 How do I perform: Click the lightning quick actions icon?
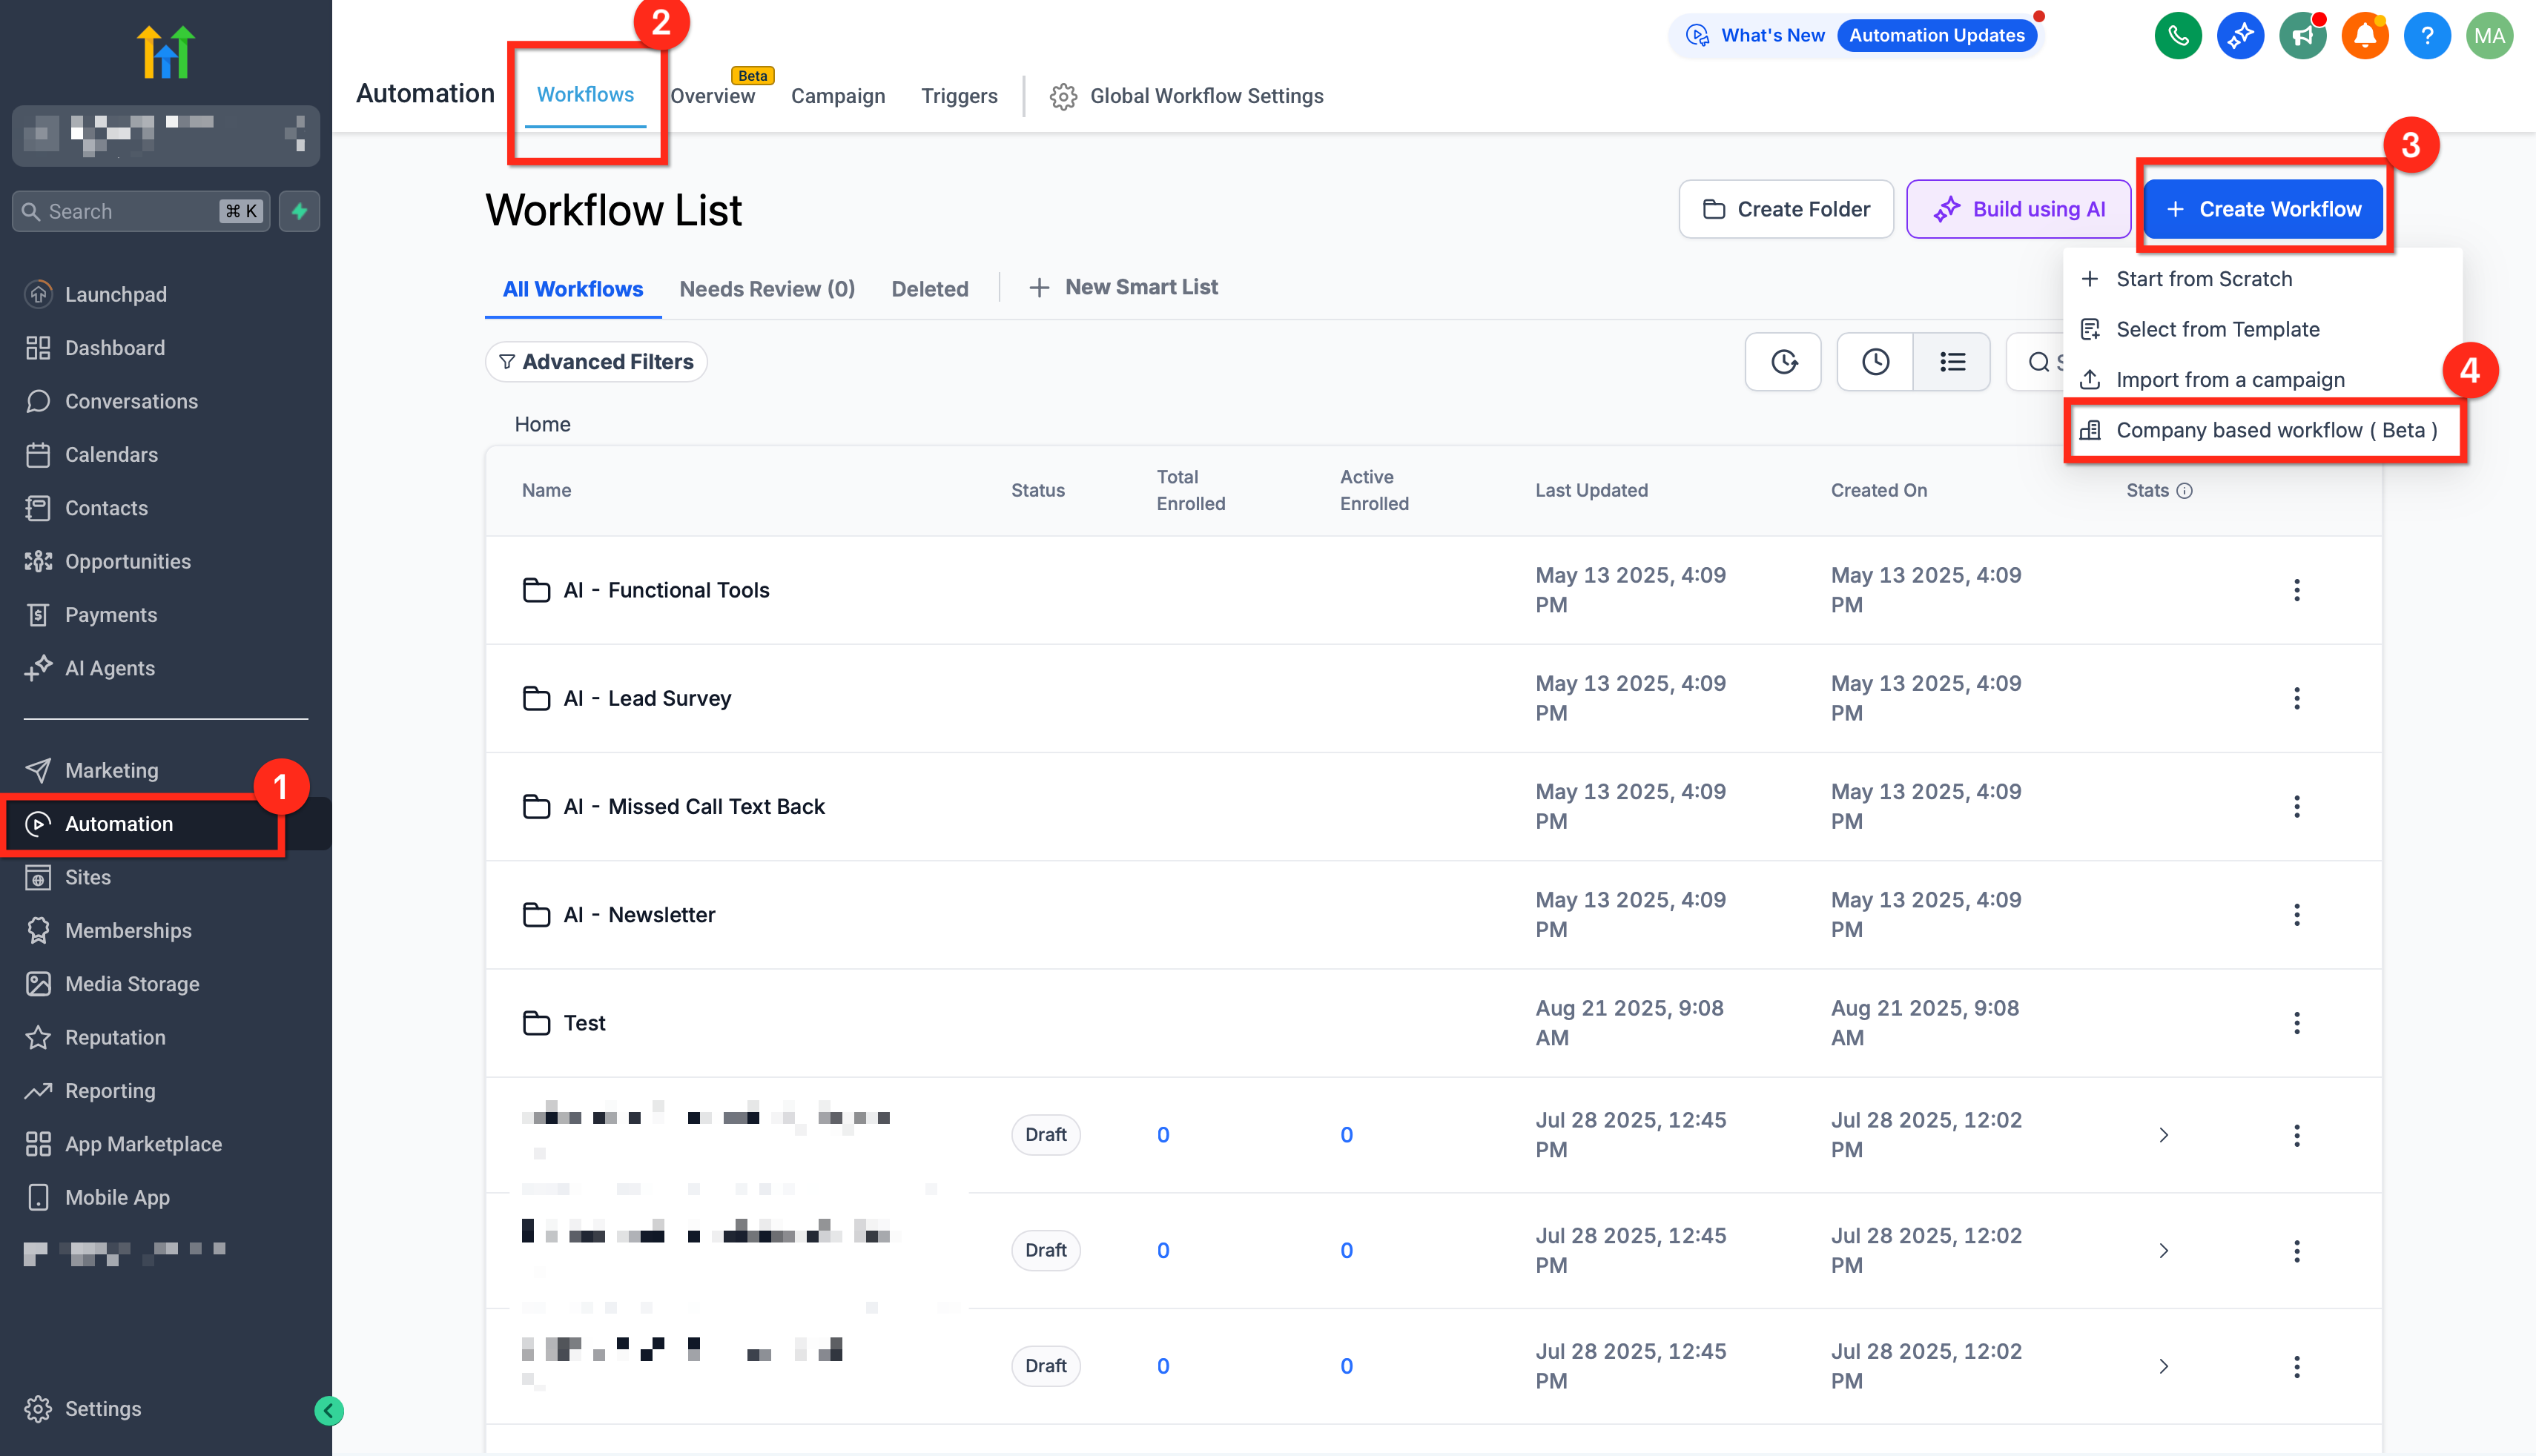click(x=299, y=211)
